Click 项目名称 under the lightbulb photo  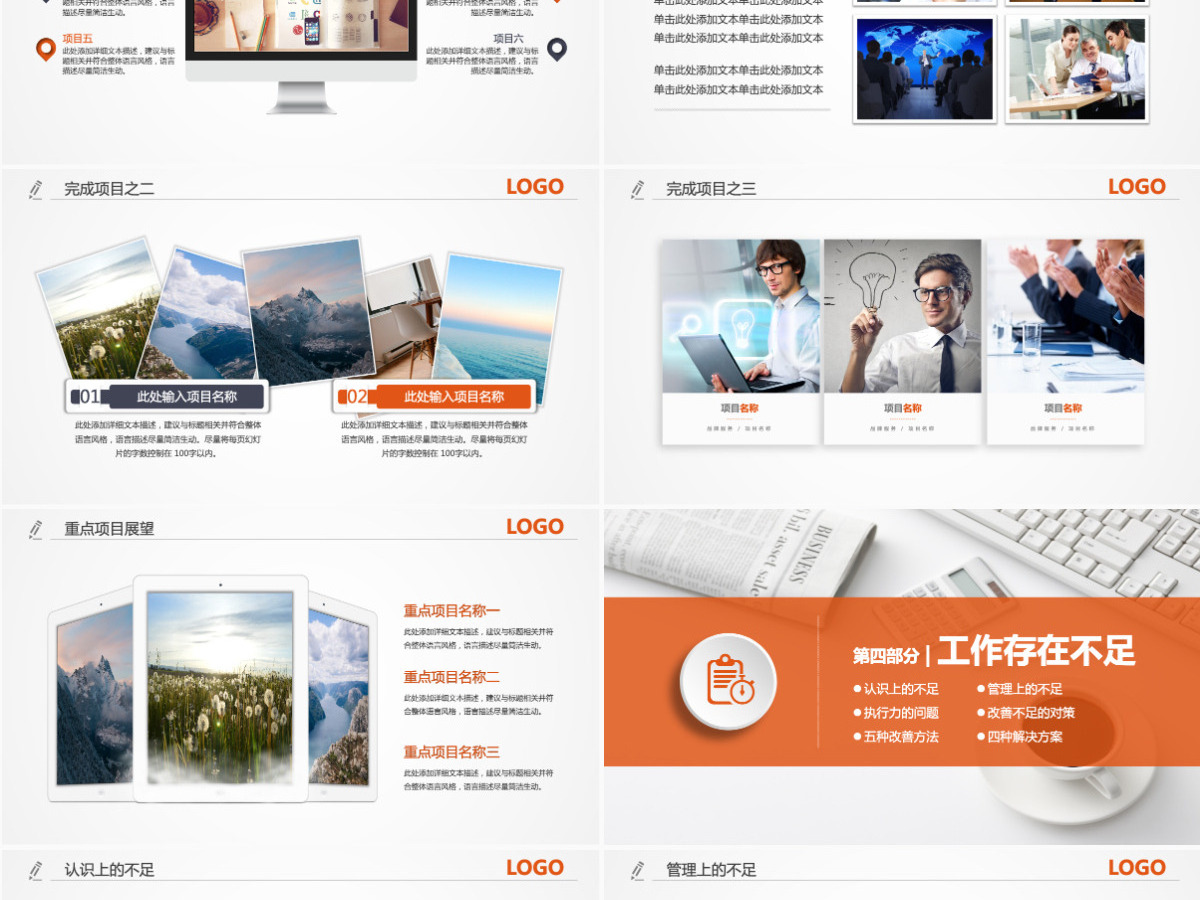click(903, 408)
